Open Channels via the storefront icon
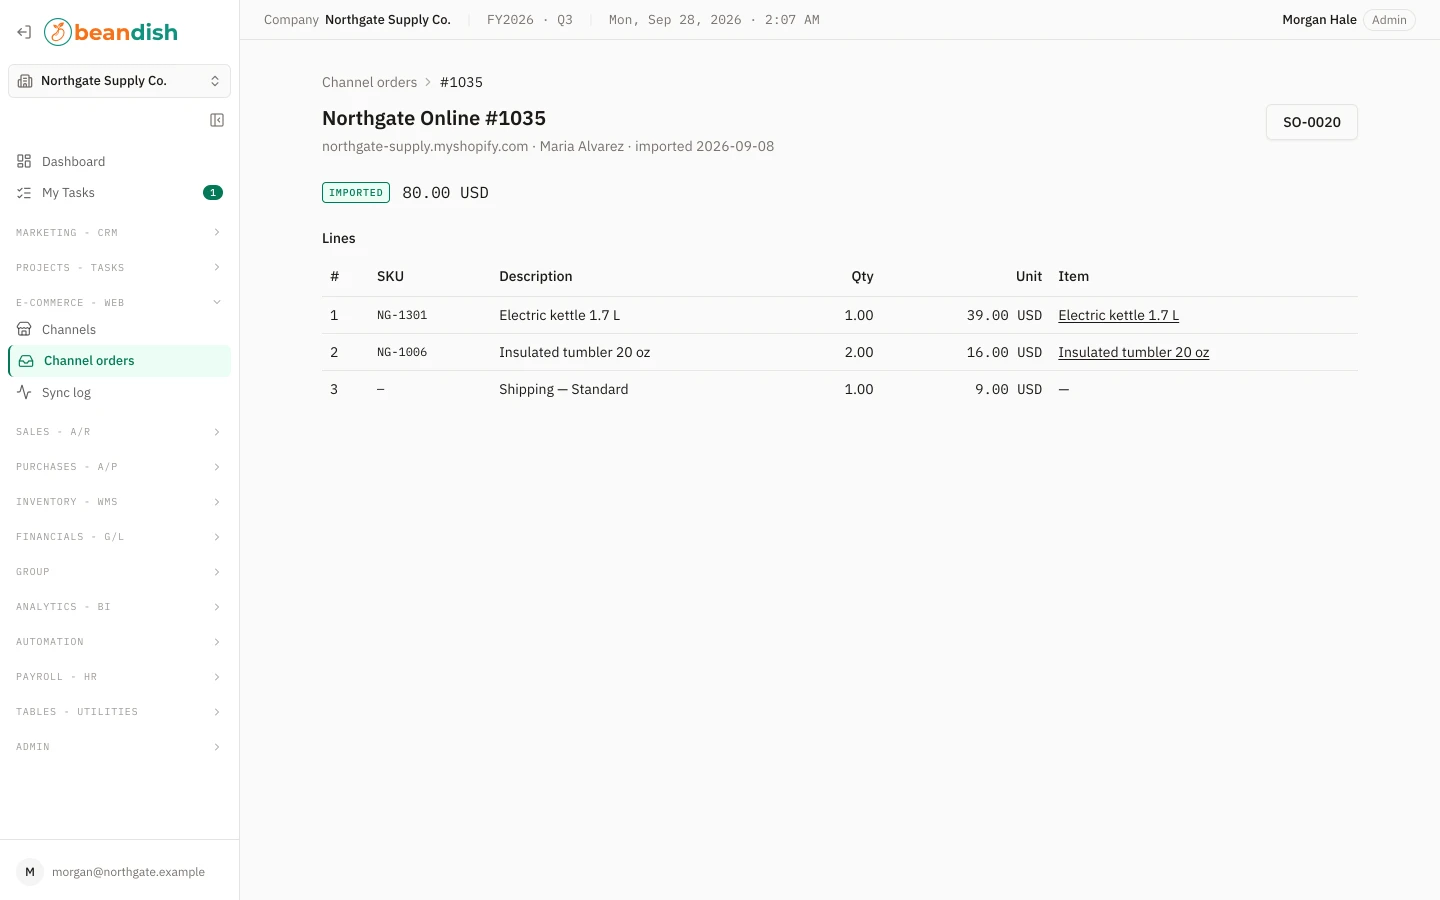Screen dimensions: 1440x900 pos(24,329)
